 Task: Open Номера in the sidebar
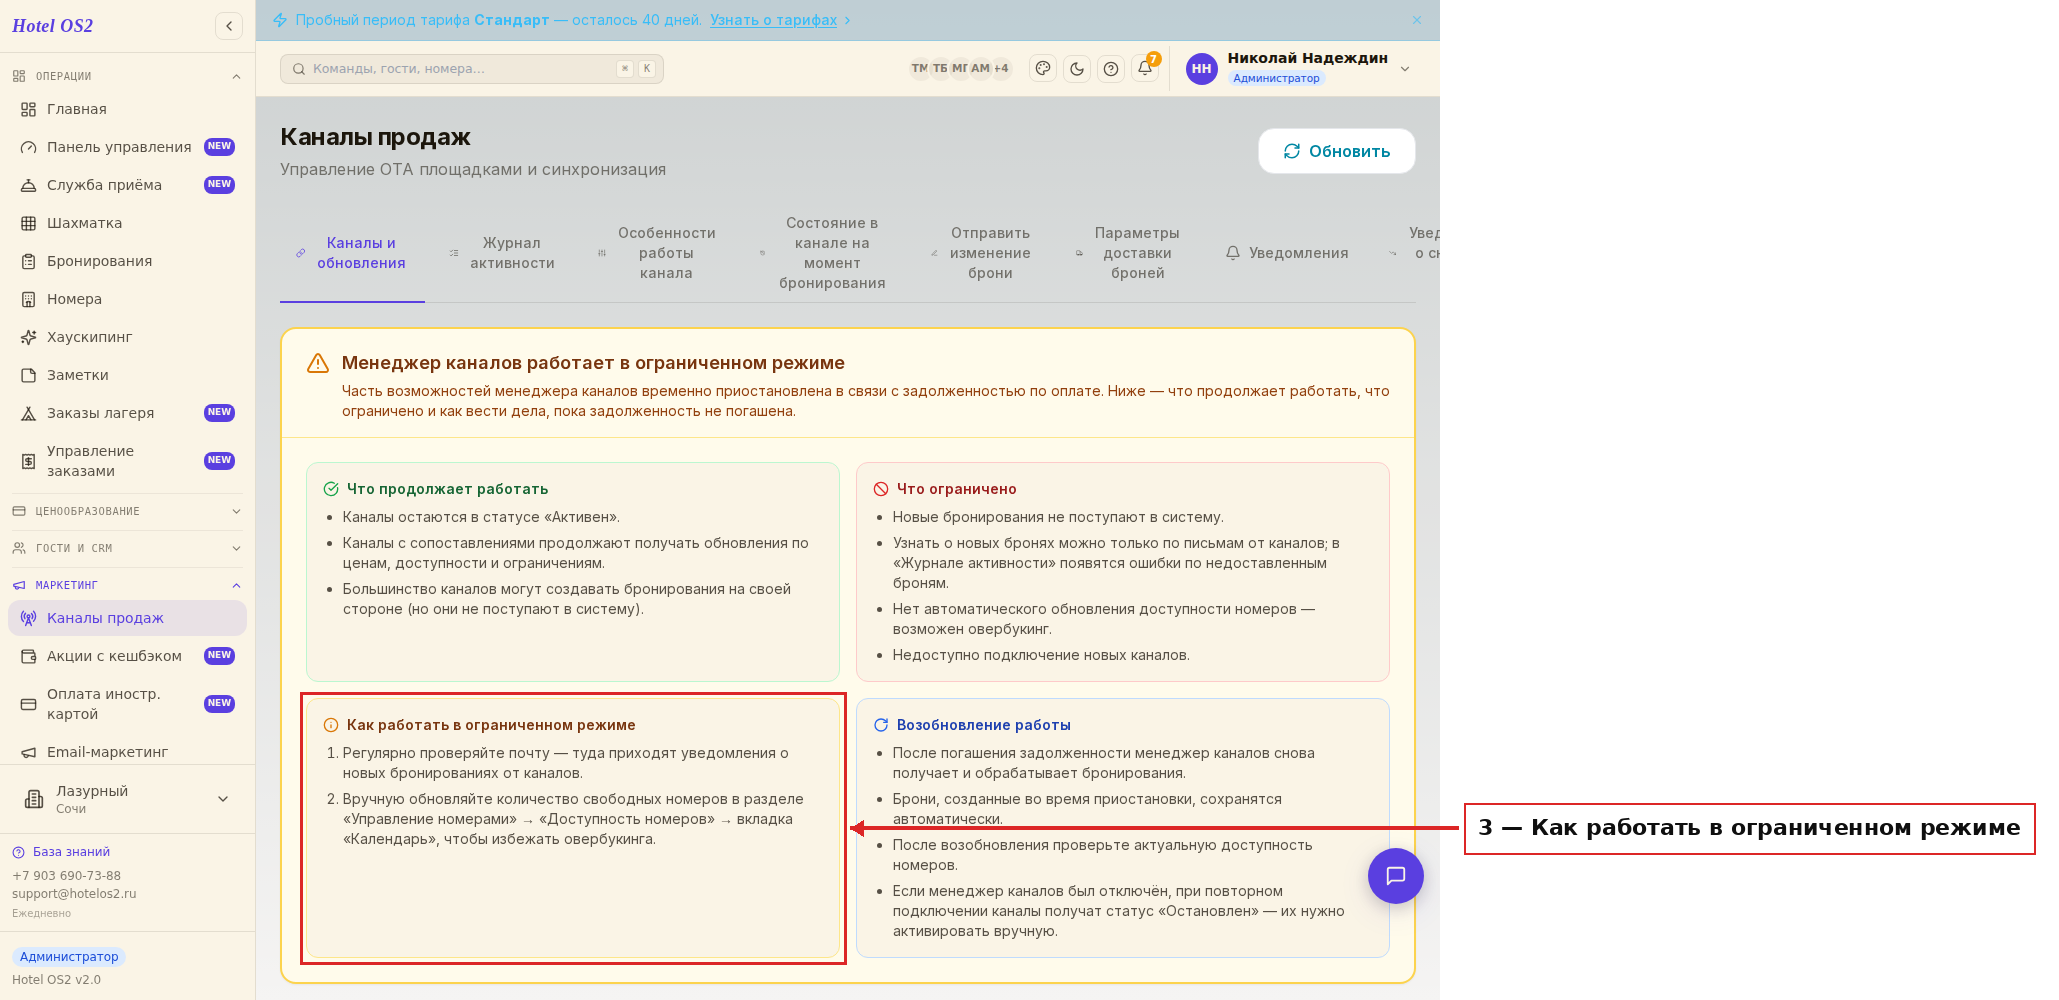coord(127,299)
